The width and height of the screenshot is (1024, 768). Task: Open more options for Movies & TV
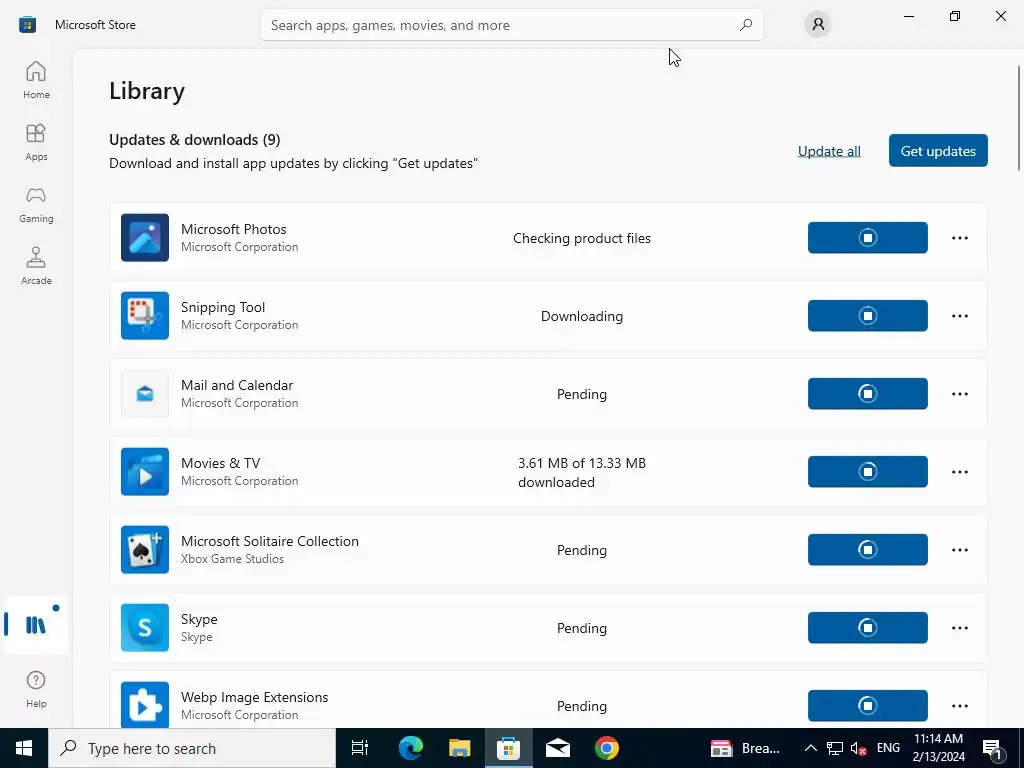point(959,472)
